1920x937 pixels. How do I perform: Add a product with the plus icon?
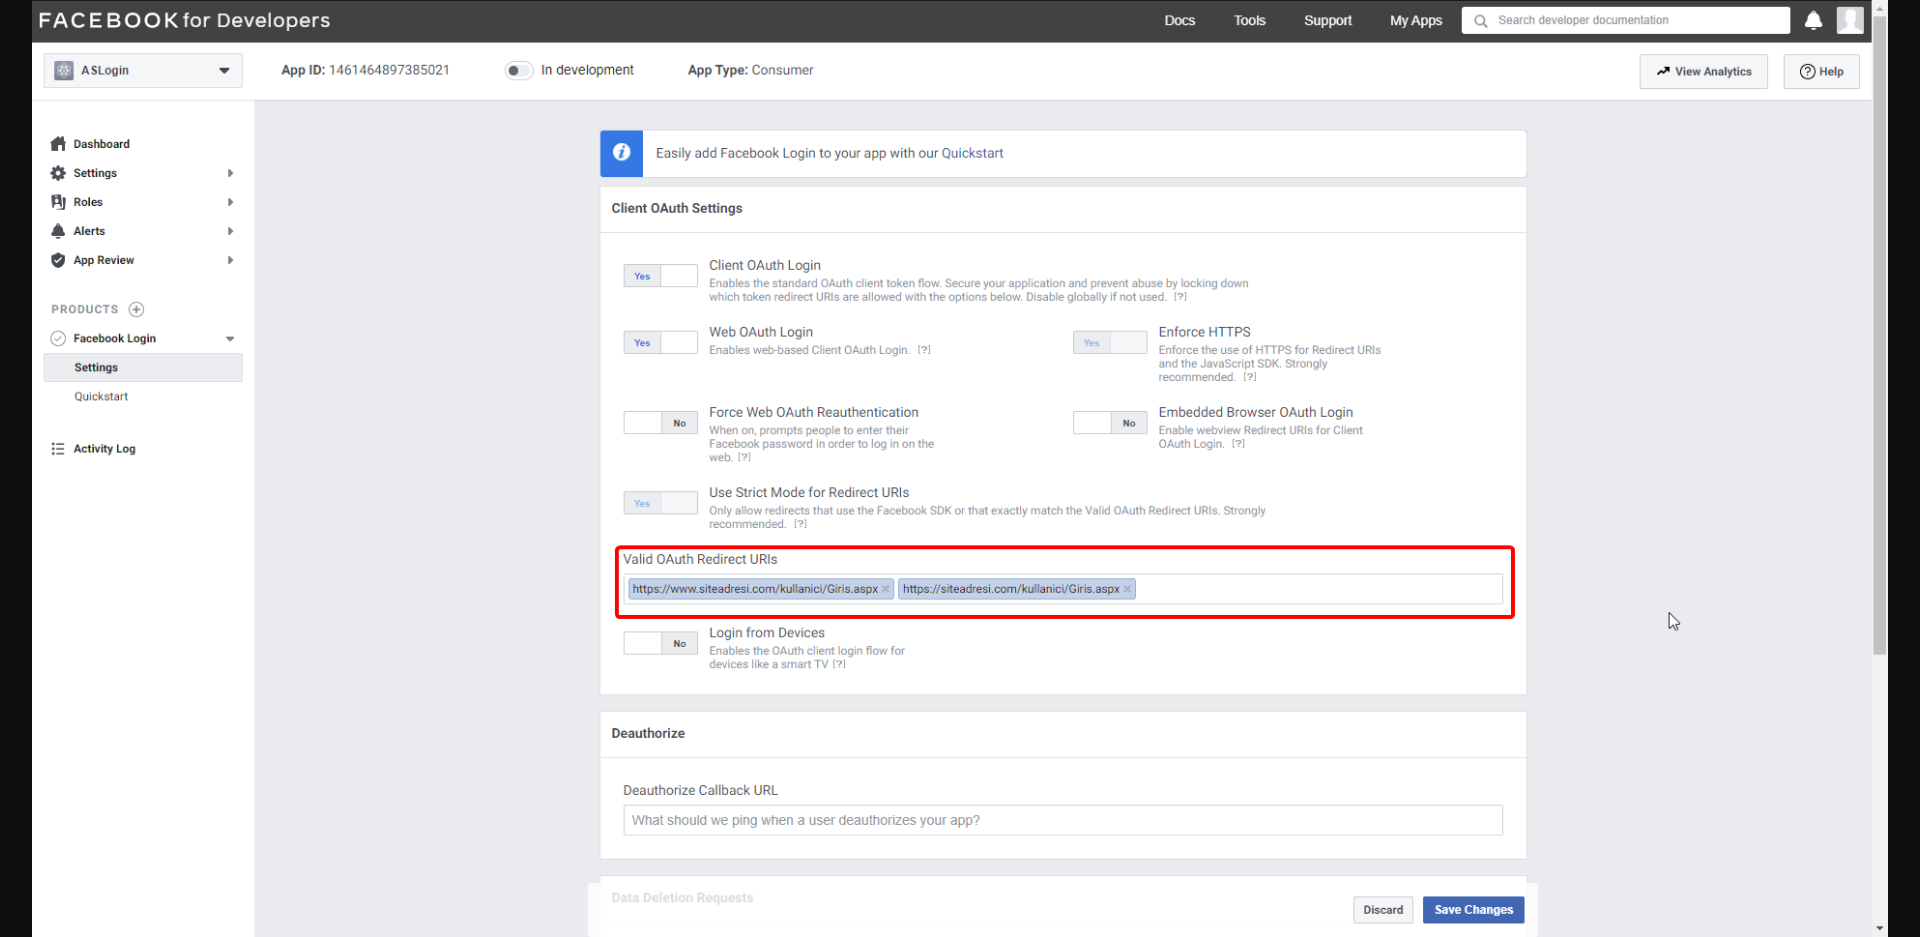[137, 309]
